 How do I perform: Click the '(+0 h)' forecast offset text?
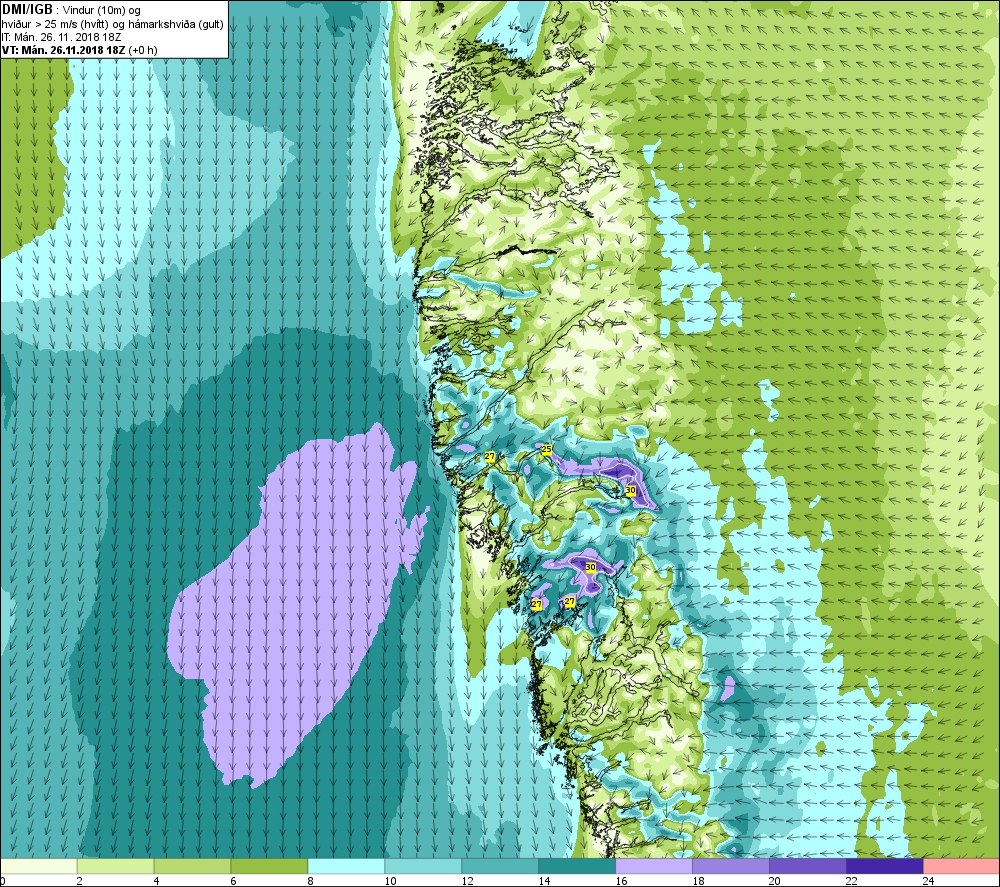pyautogui.click(x=143, y=50)
